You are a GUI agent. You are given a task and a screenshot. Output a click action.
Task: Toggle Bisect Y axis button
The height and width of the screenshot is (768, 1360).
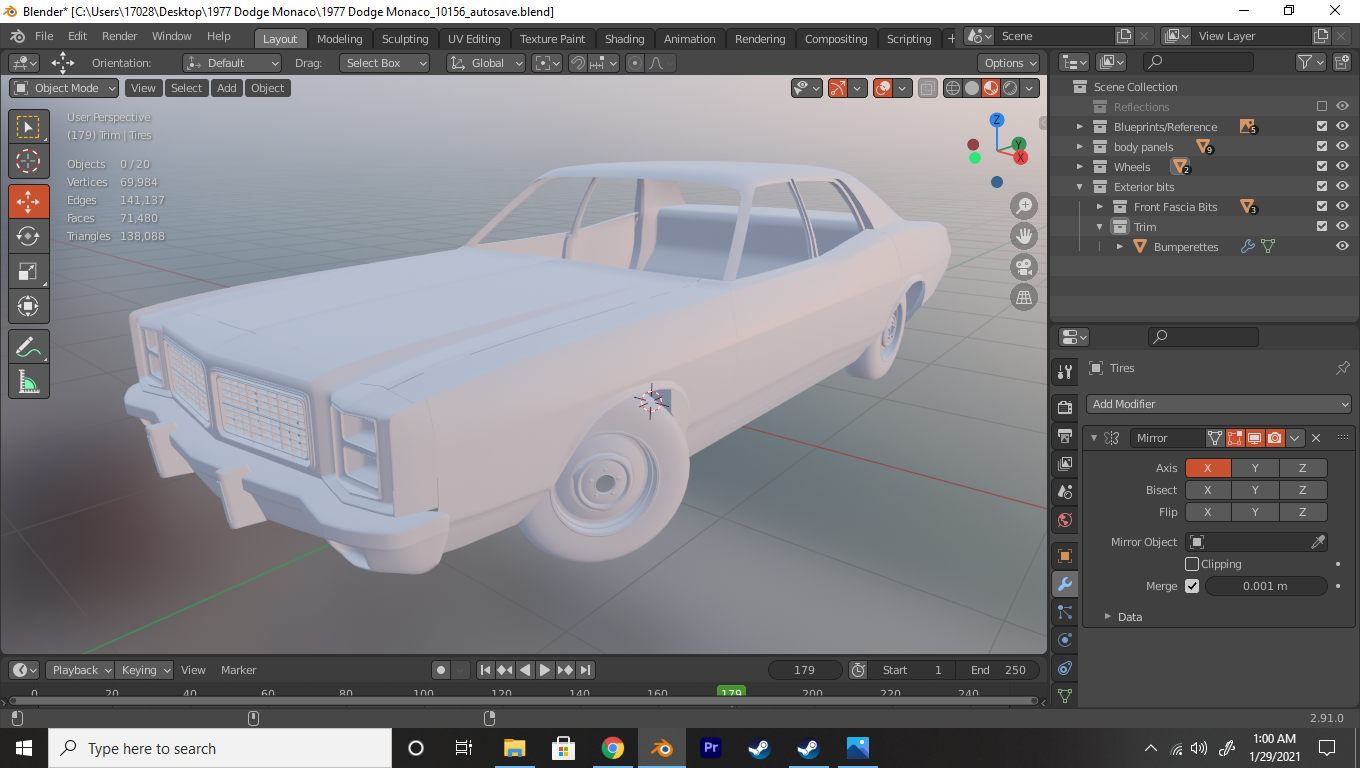[x=1255, y=490]
